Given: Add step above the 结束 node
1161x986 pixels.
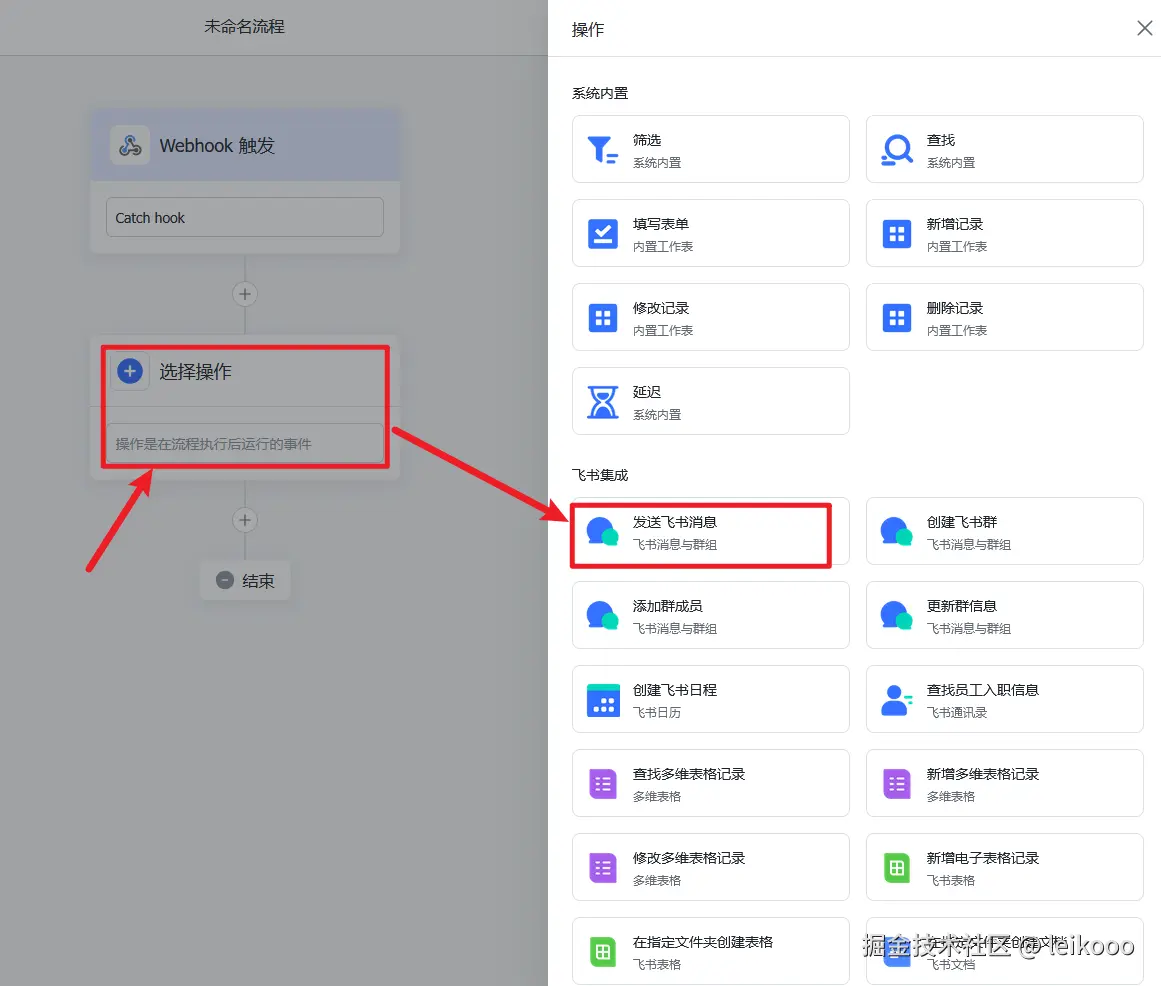Looking at the screenshot, I should click(245, 520).
